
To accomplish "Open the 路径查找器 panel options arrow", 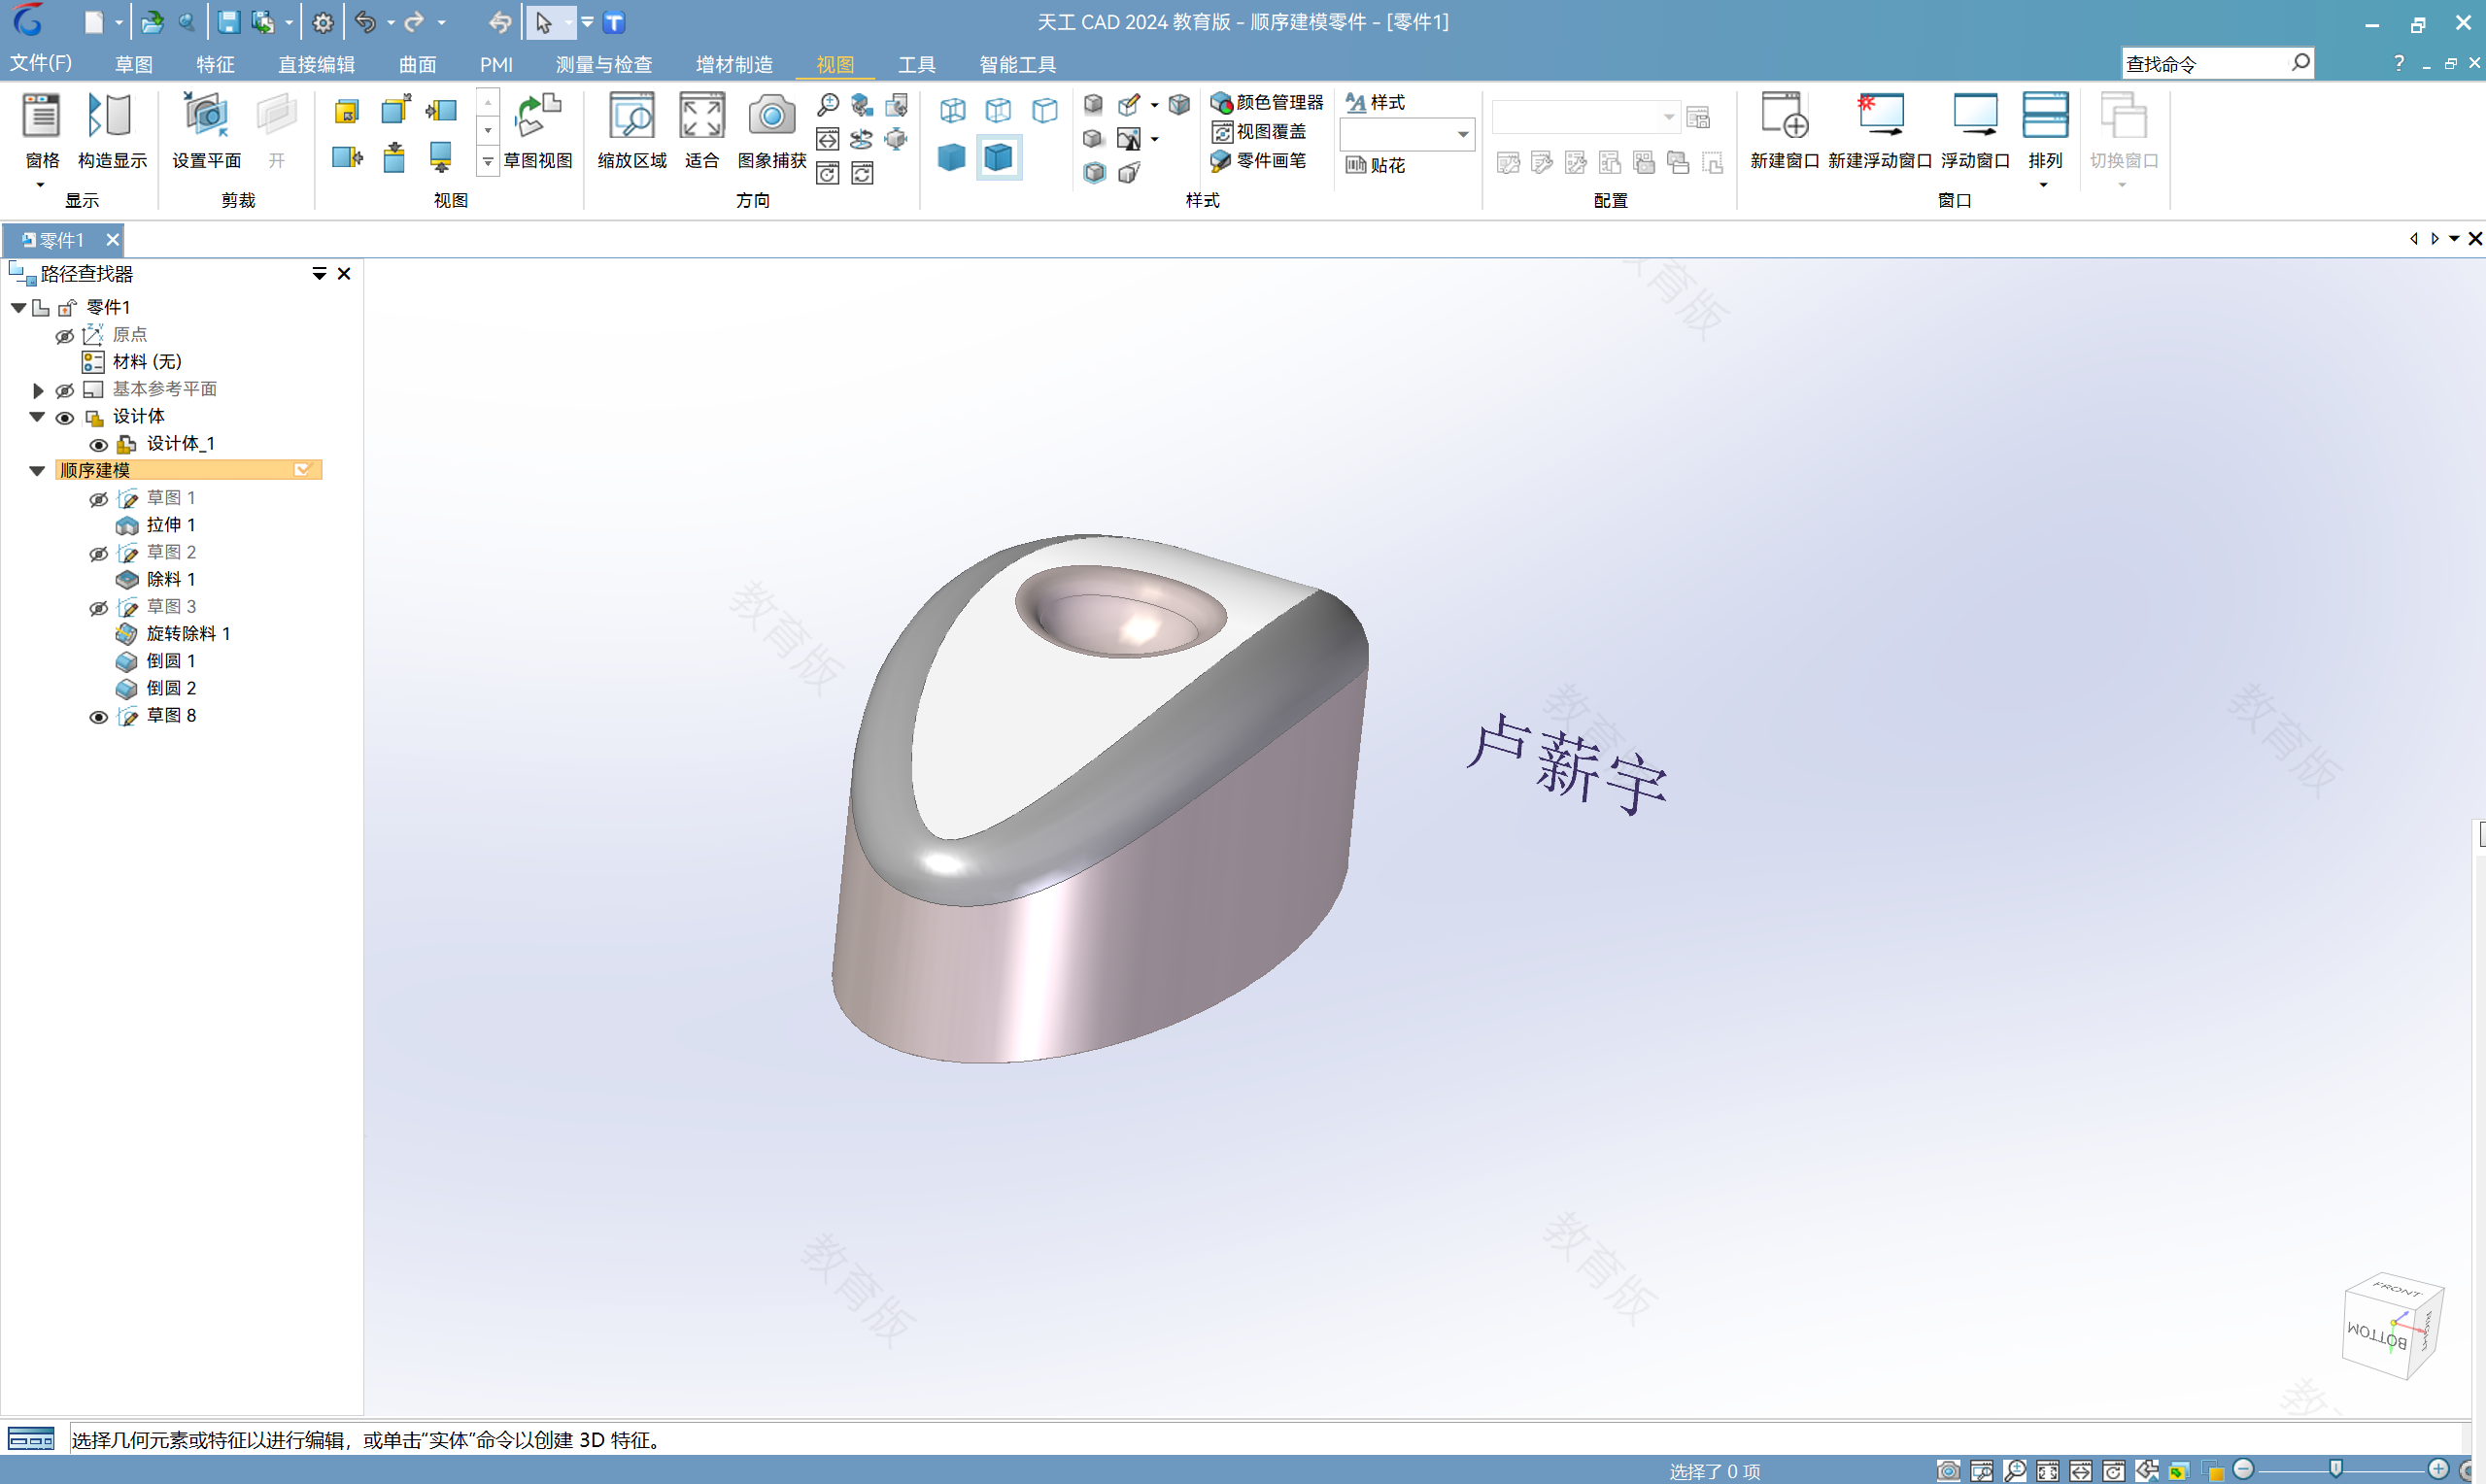I will 319,273.
